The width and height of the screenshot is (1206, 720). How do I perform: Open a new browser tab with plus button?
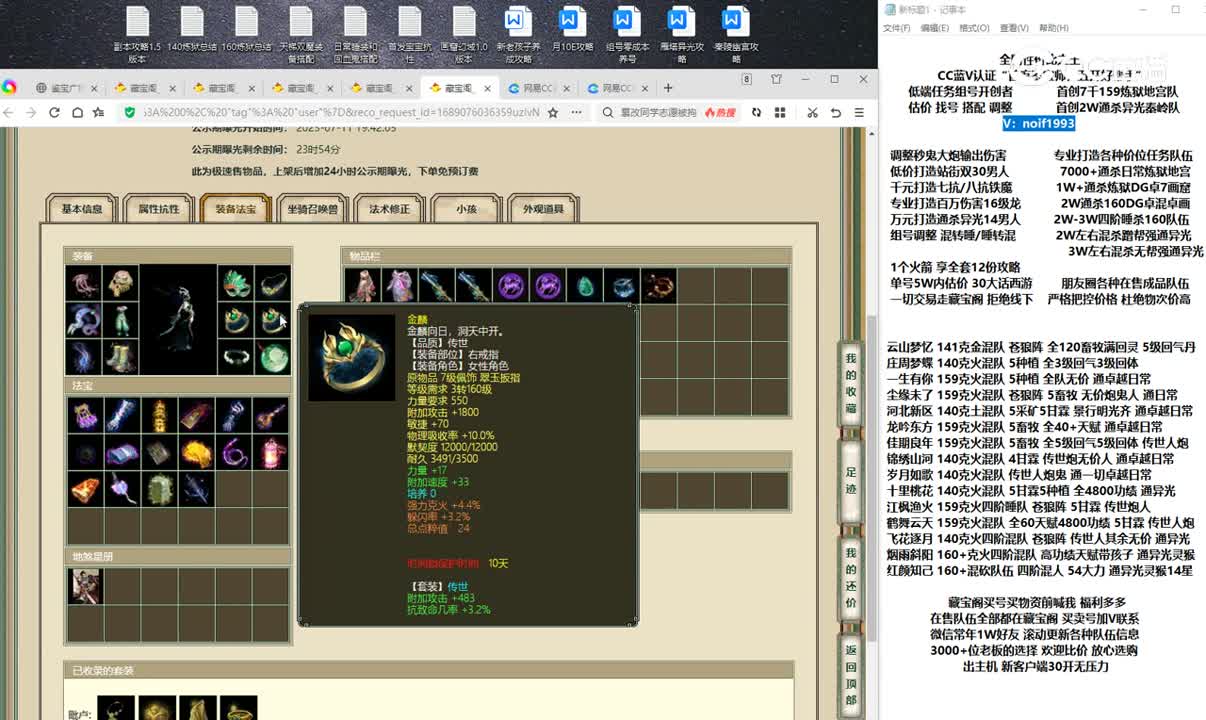(x=668, y=87)
